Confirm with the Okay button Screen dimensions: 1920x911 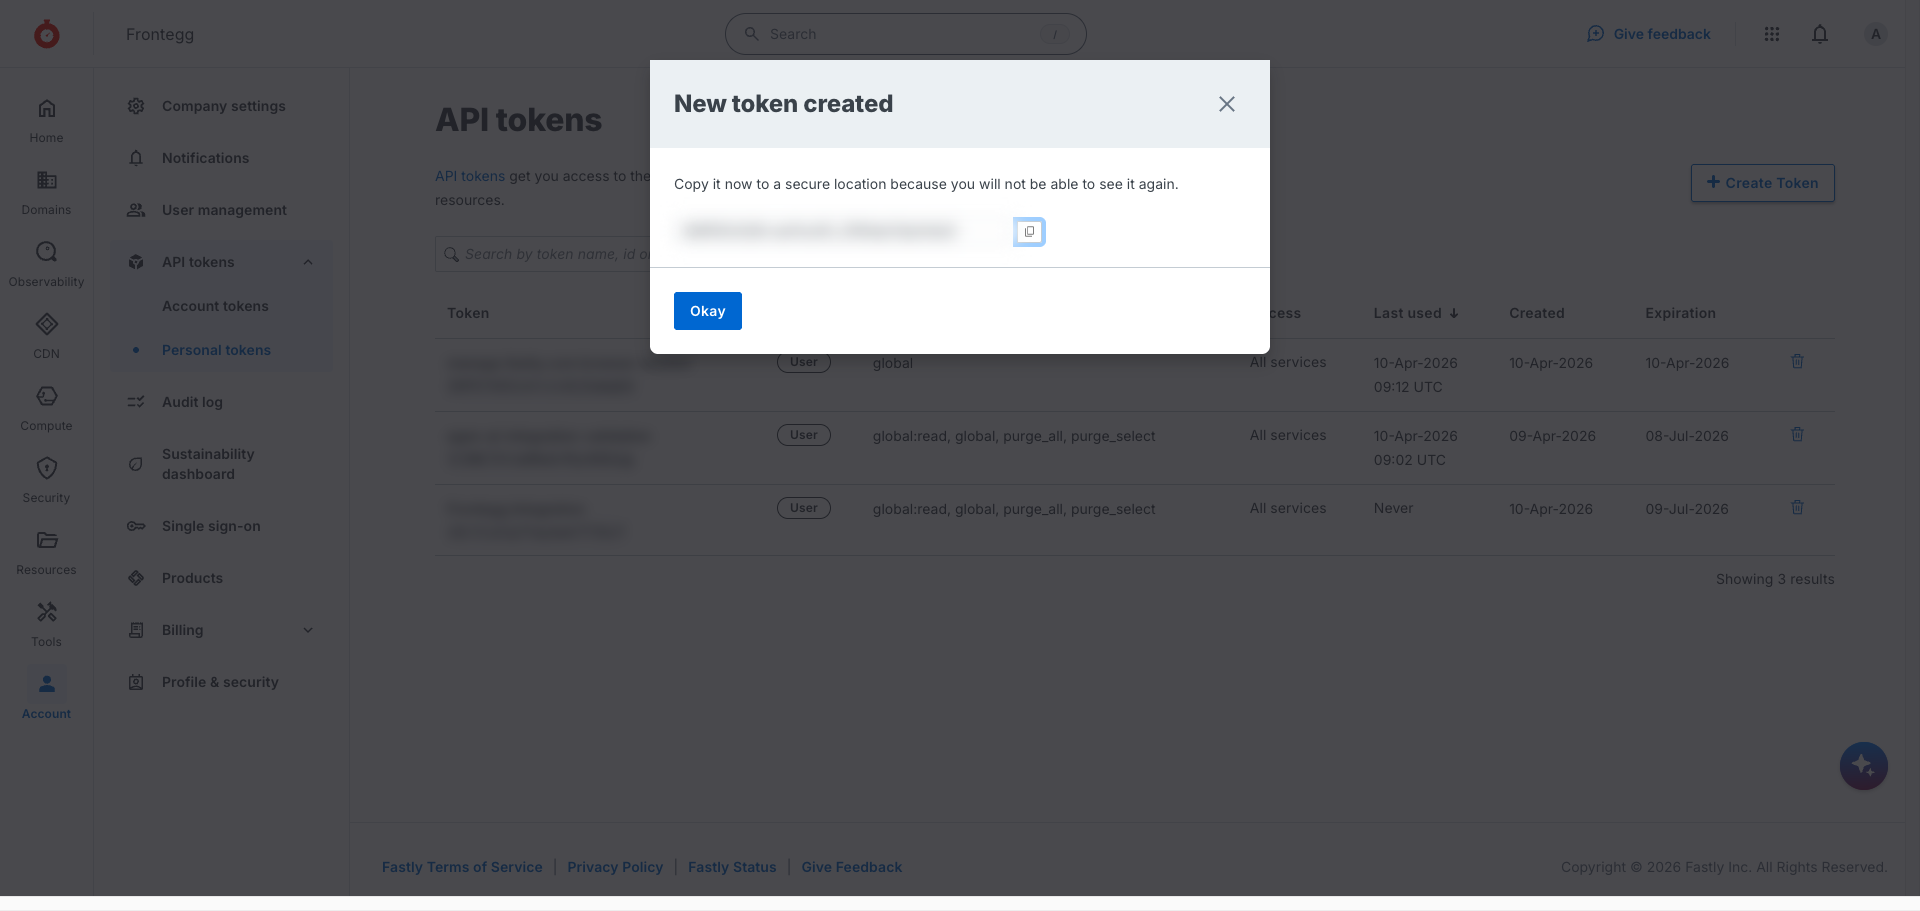(x=708, y=311)
